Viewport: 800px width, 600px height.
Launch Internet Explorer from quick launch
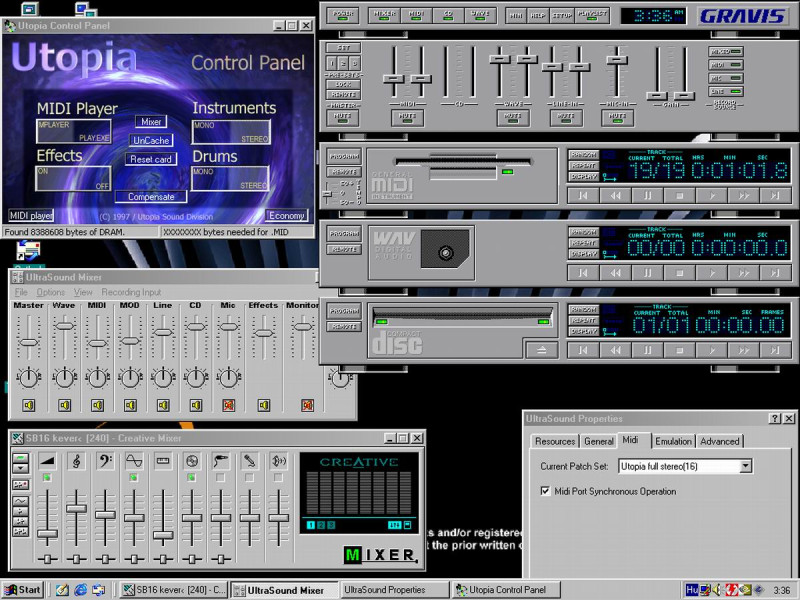tap(81, 590)
